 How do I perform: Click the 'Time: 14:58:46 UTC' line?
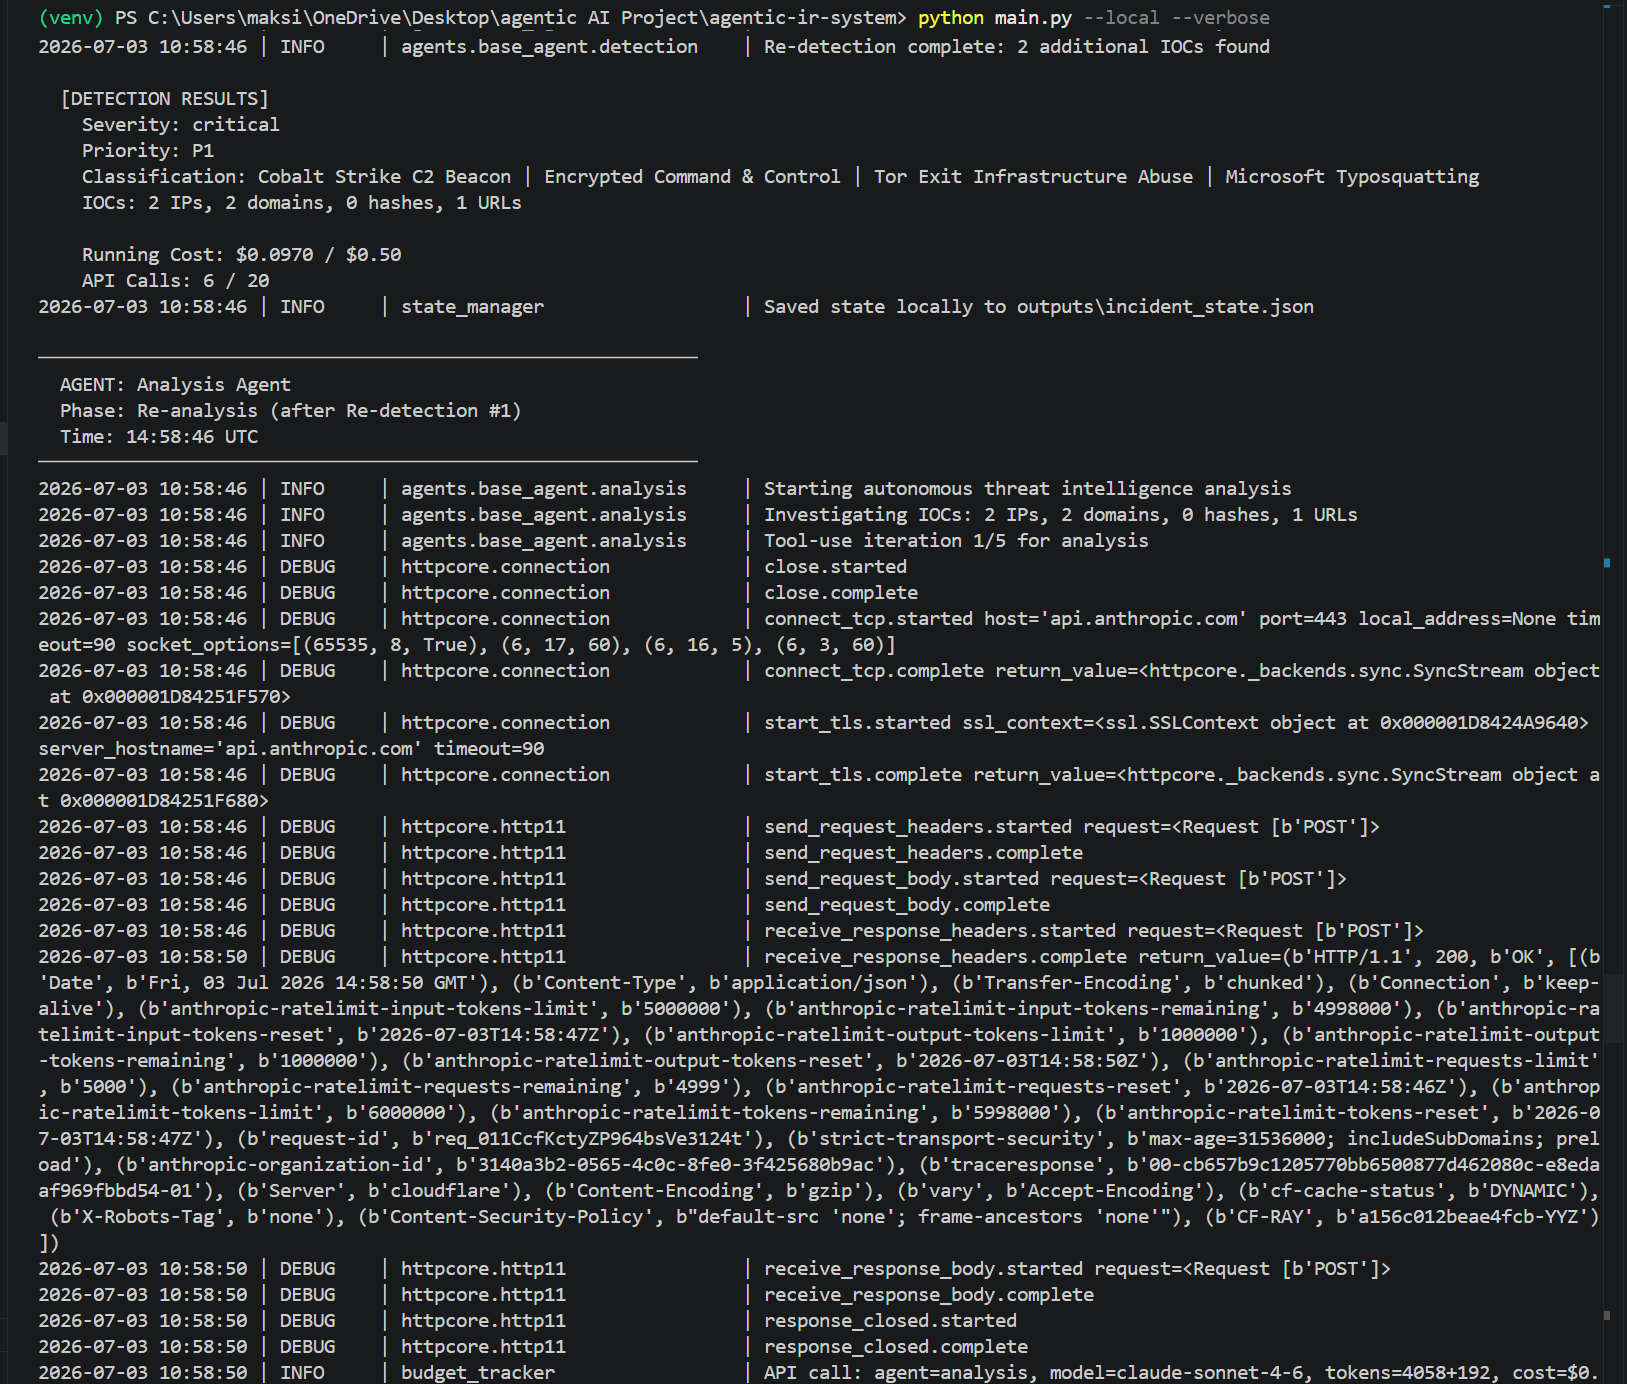pyautogui.click(x=159, y=436)
